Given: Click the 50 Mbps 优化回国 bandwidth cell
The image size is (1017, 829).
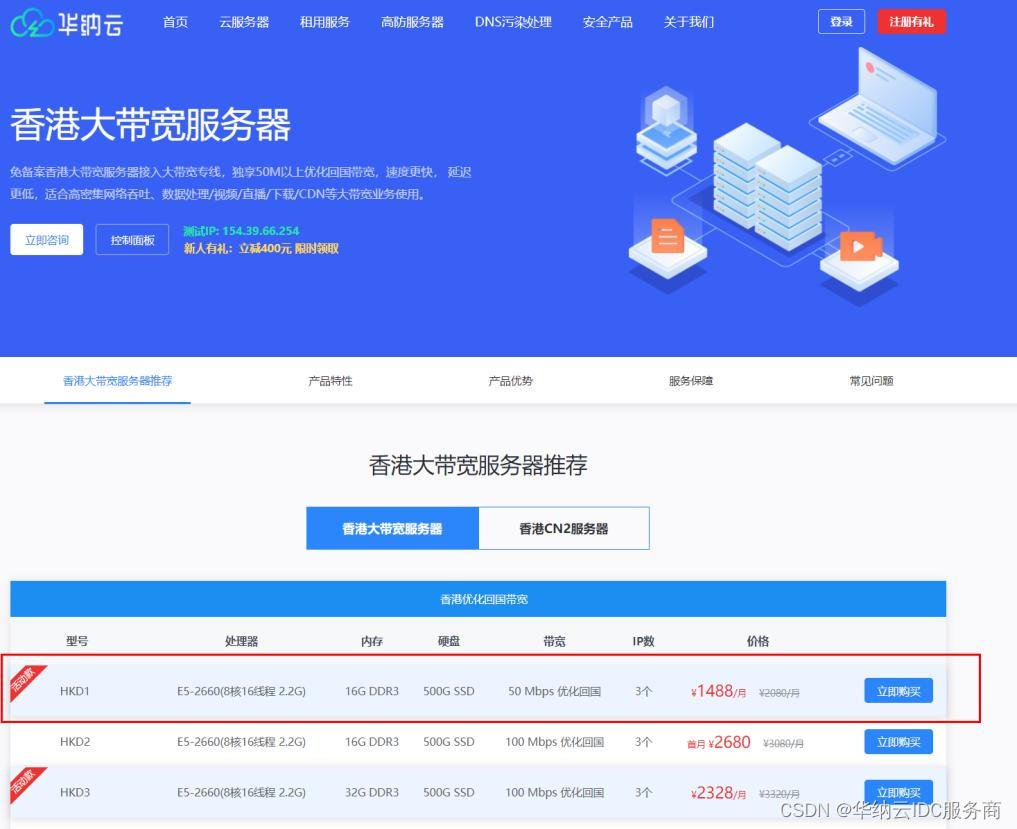Looking at the screenshot, I should [x=555, y=691].
